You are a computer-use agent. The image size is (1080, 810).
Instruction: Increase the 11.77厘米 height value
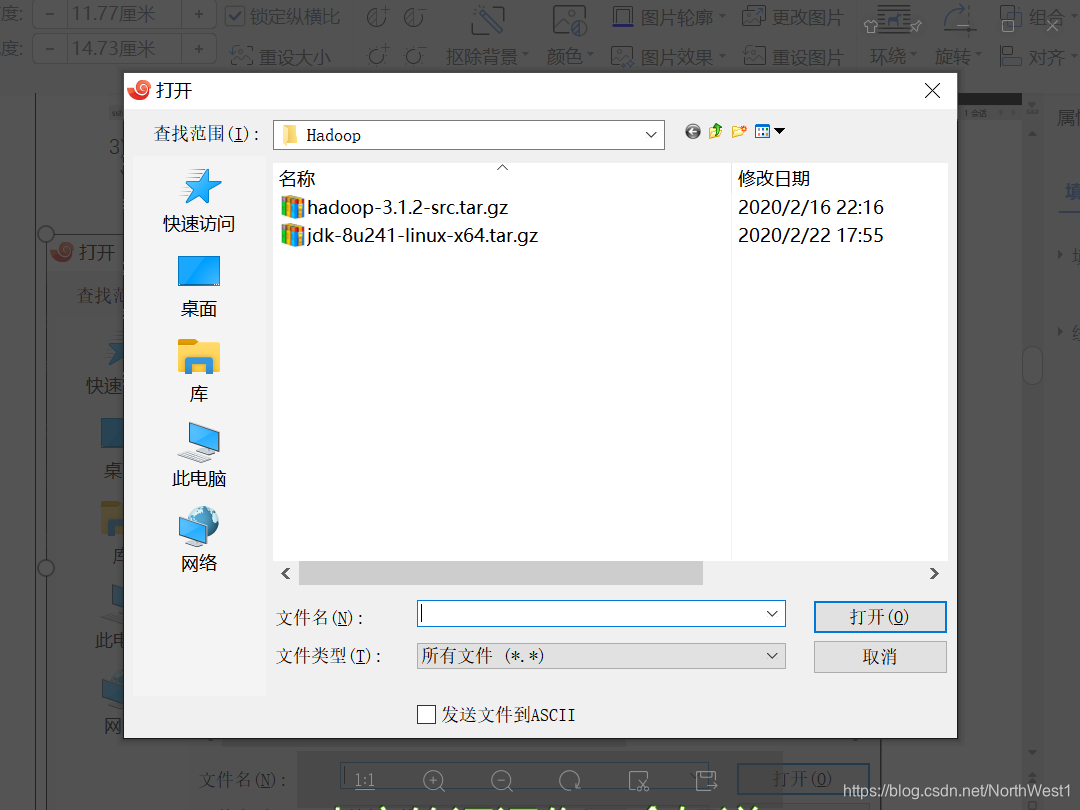click(x=199, y=14)
